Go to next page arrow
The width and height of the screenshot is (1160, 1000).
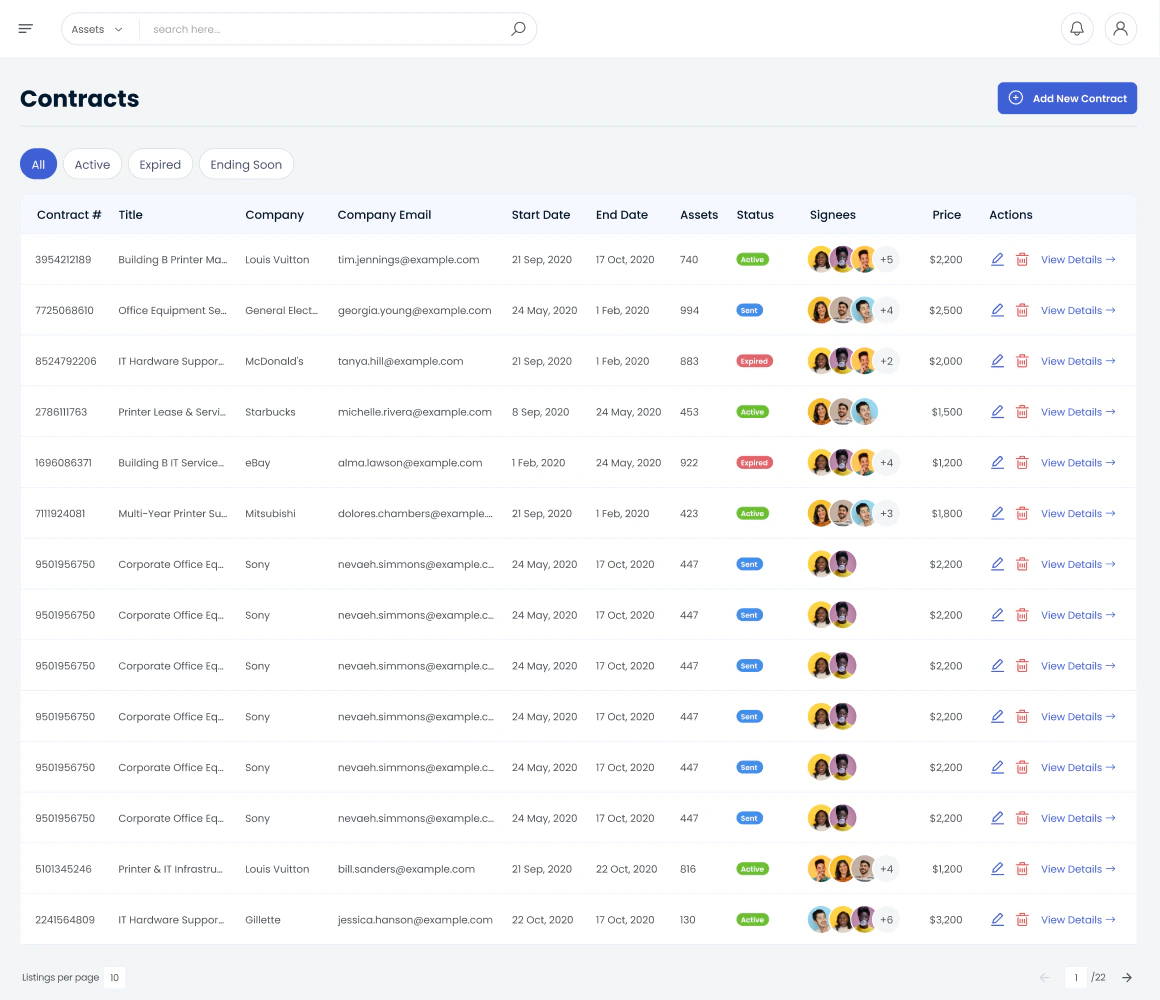point(1127,978)
